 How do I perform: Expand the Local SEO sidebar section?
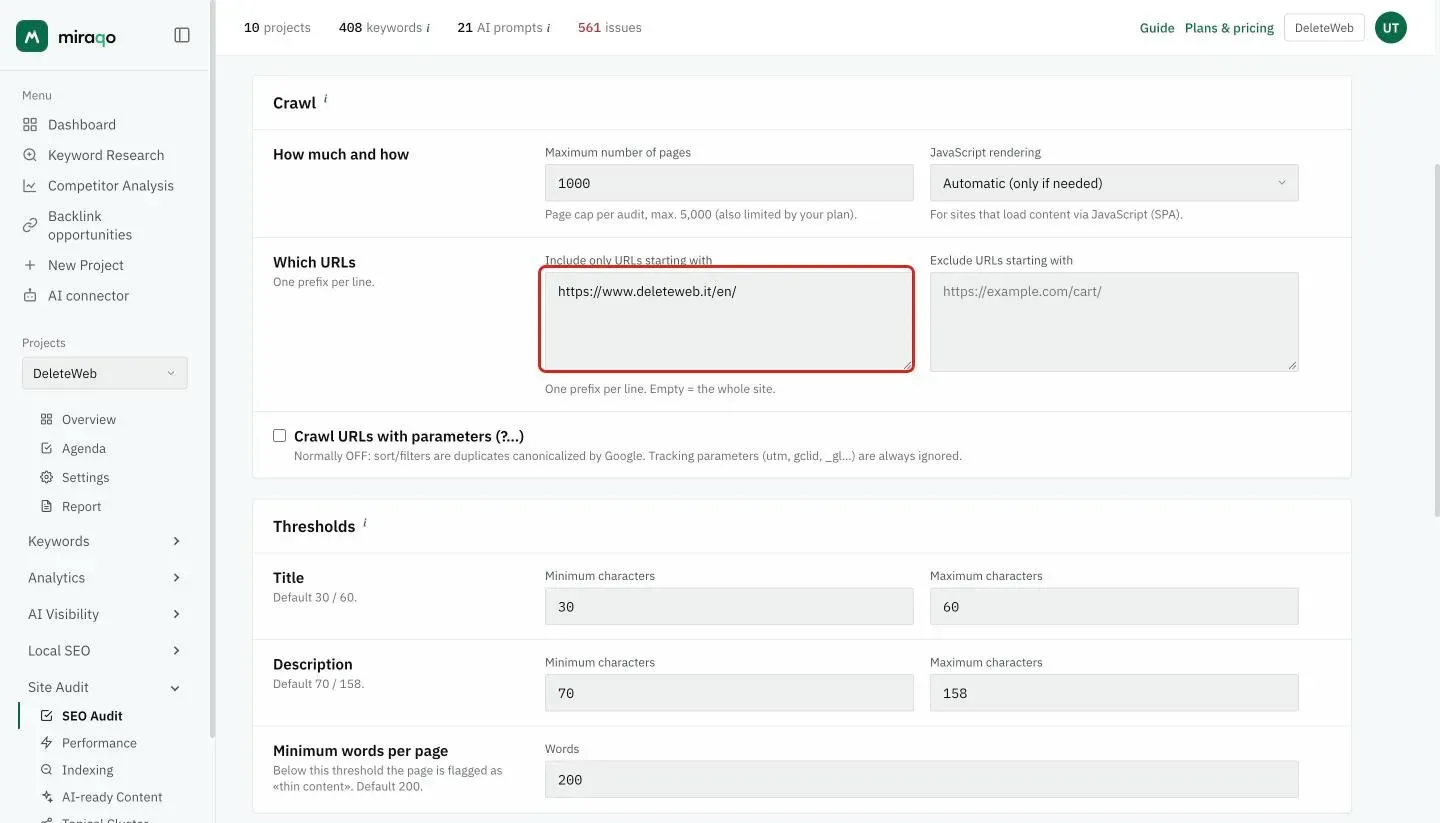tap(104, 651)
